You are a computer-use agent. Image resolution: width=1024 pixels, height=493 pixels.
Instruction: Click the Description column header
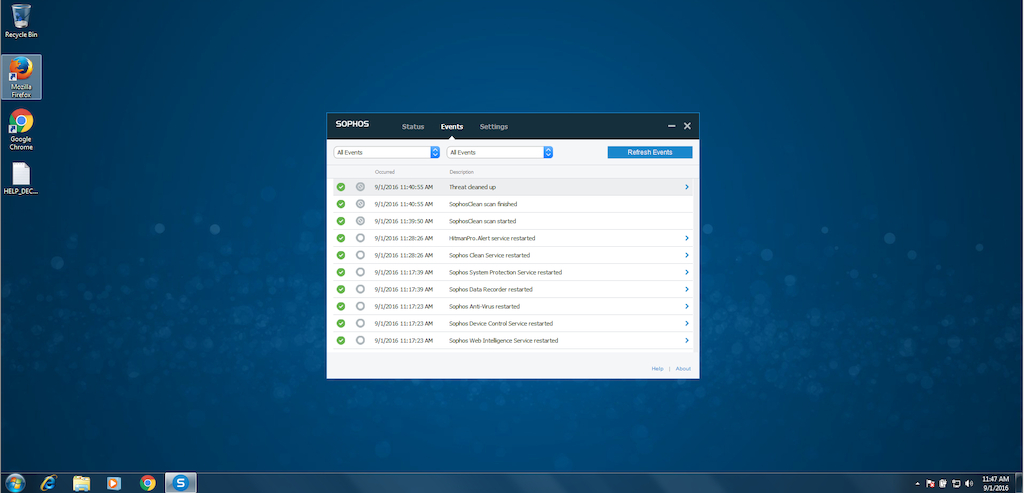pos(462,172)
